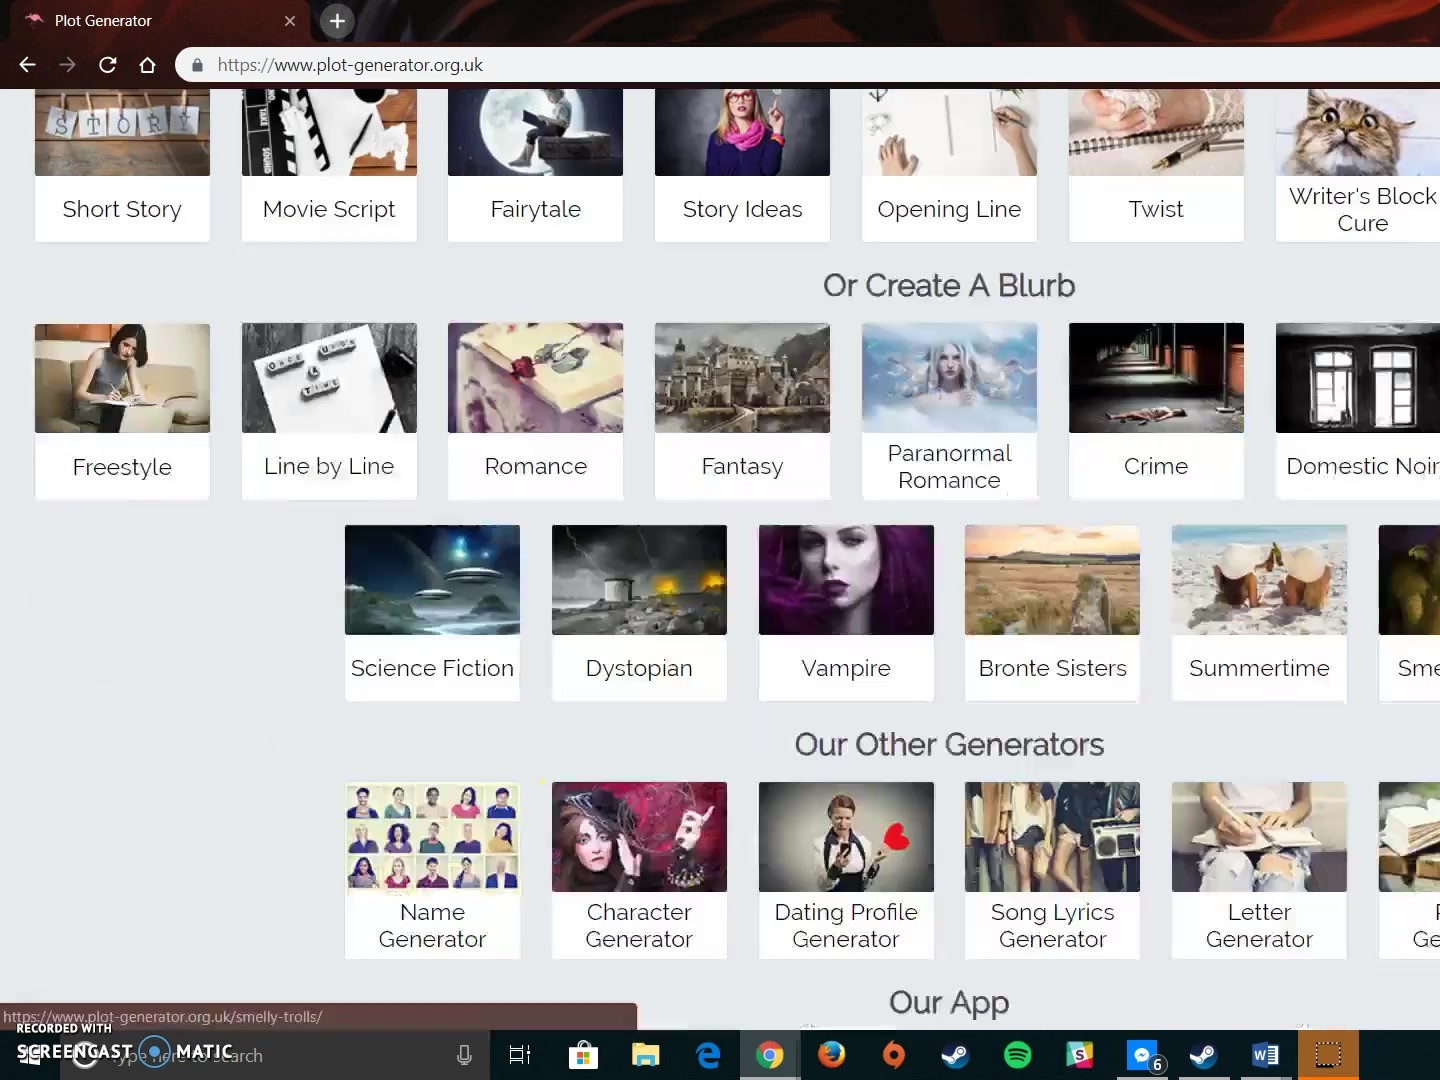Open Microsoft Word in the taskbar

click(1265, 1055)
